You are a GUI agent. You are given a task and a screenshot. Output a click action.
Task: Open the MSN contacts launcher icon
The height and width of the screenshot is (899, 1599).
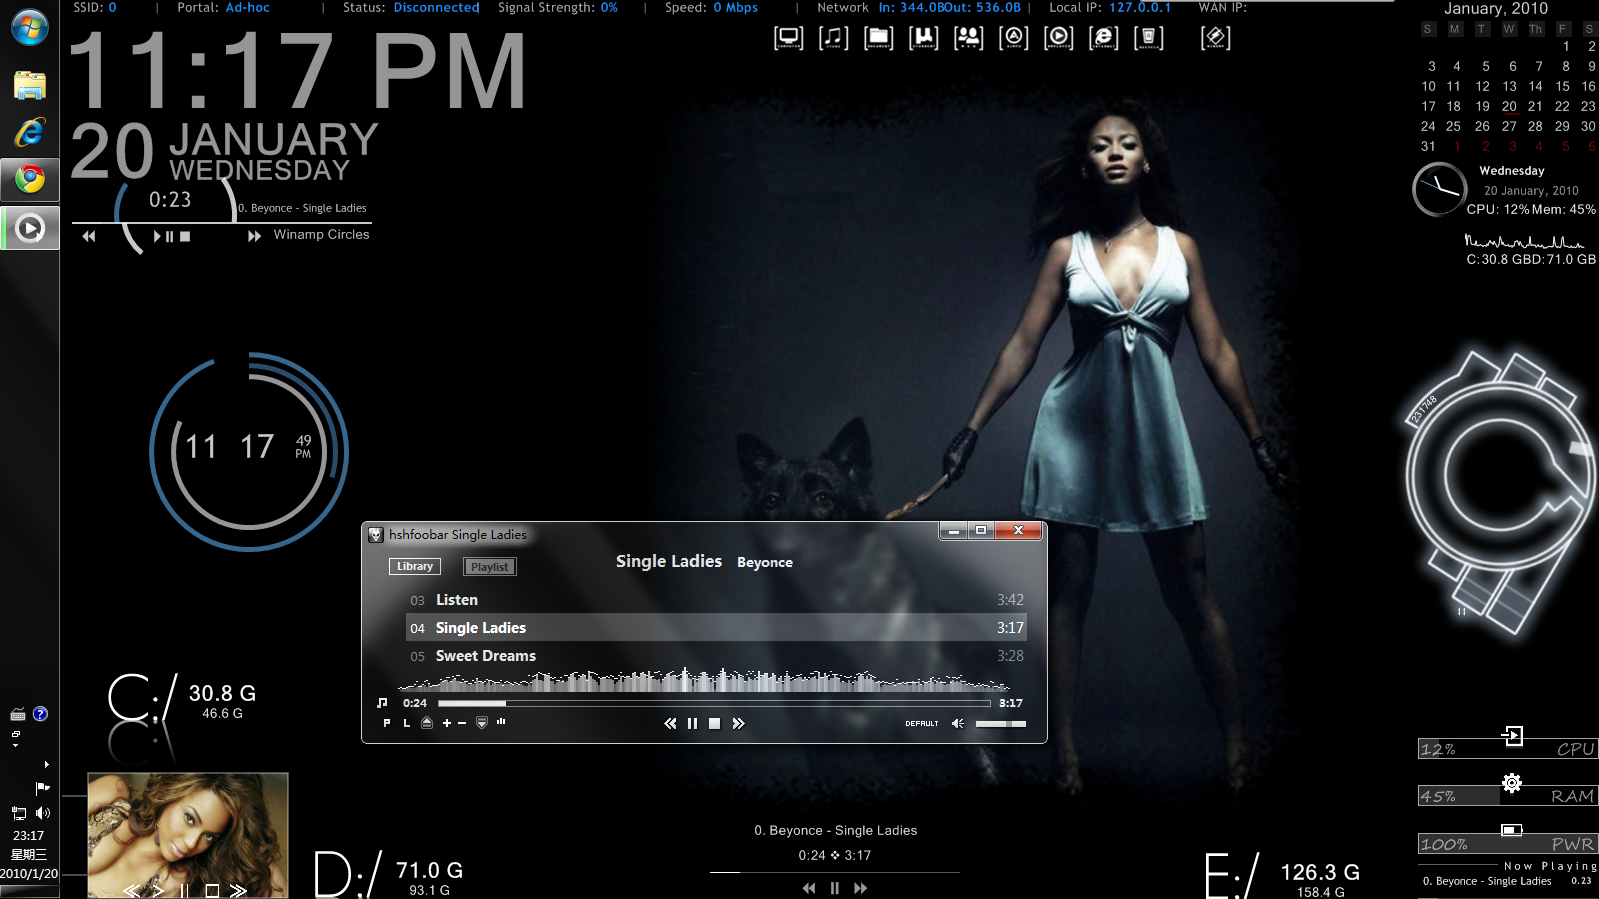click(968, 38)
